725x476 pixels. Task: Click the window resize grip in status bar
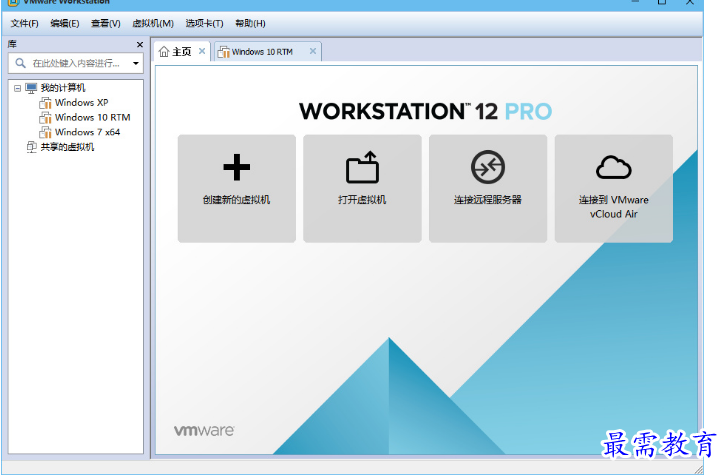[697, 468]
